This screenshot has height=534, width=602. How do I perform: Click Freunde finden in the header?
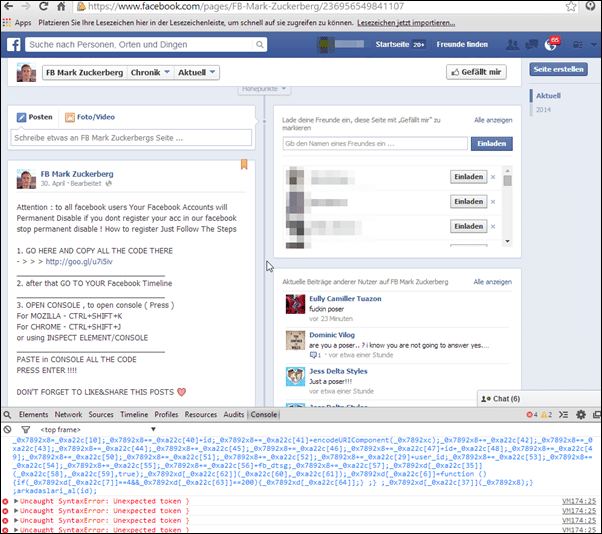point(462,45)
